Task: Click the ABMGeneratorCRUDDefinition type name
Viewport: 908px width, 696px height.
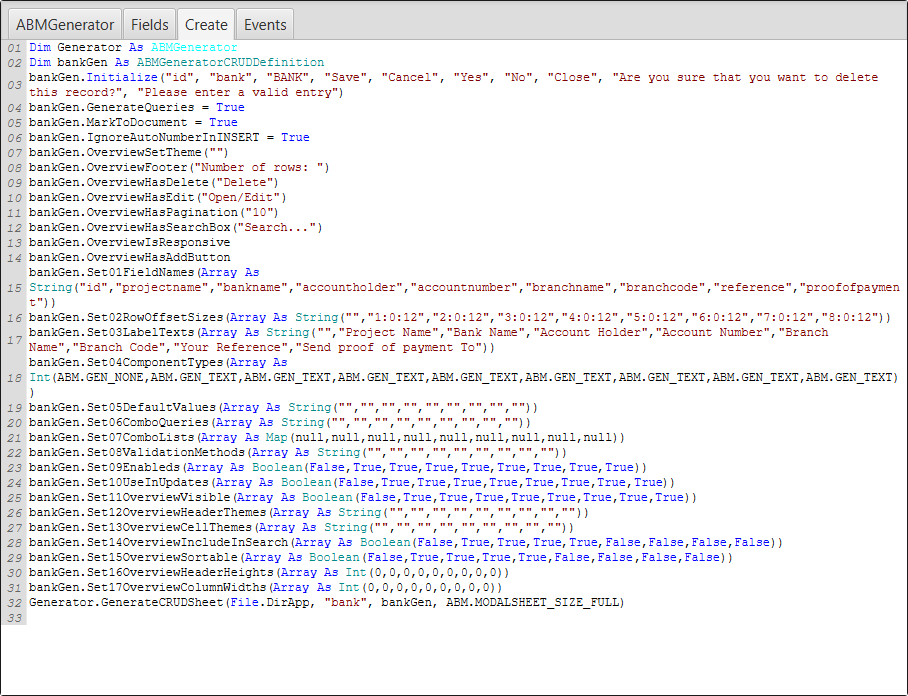Action: tap(230, 63)
